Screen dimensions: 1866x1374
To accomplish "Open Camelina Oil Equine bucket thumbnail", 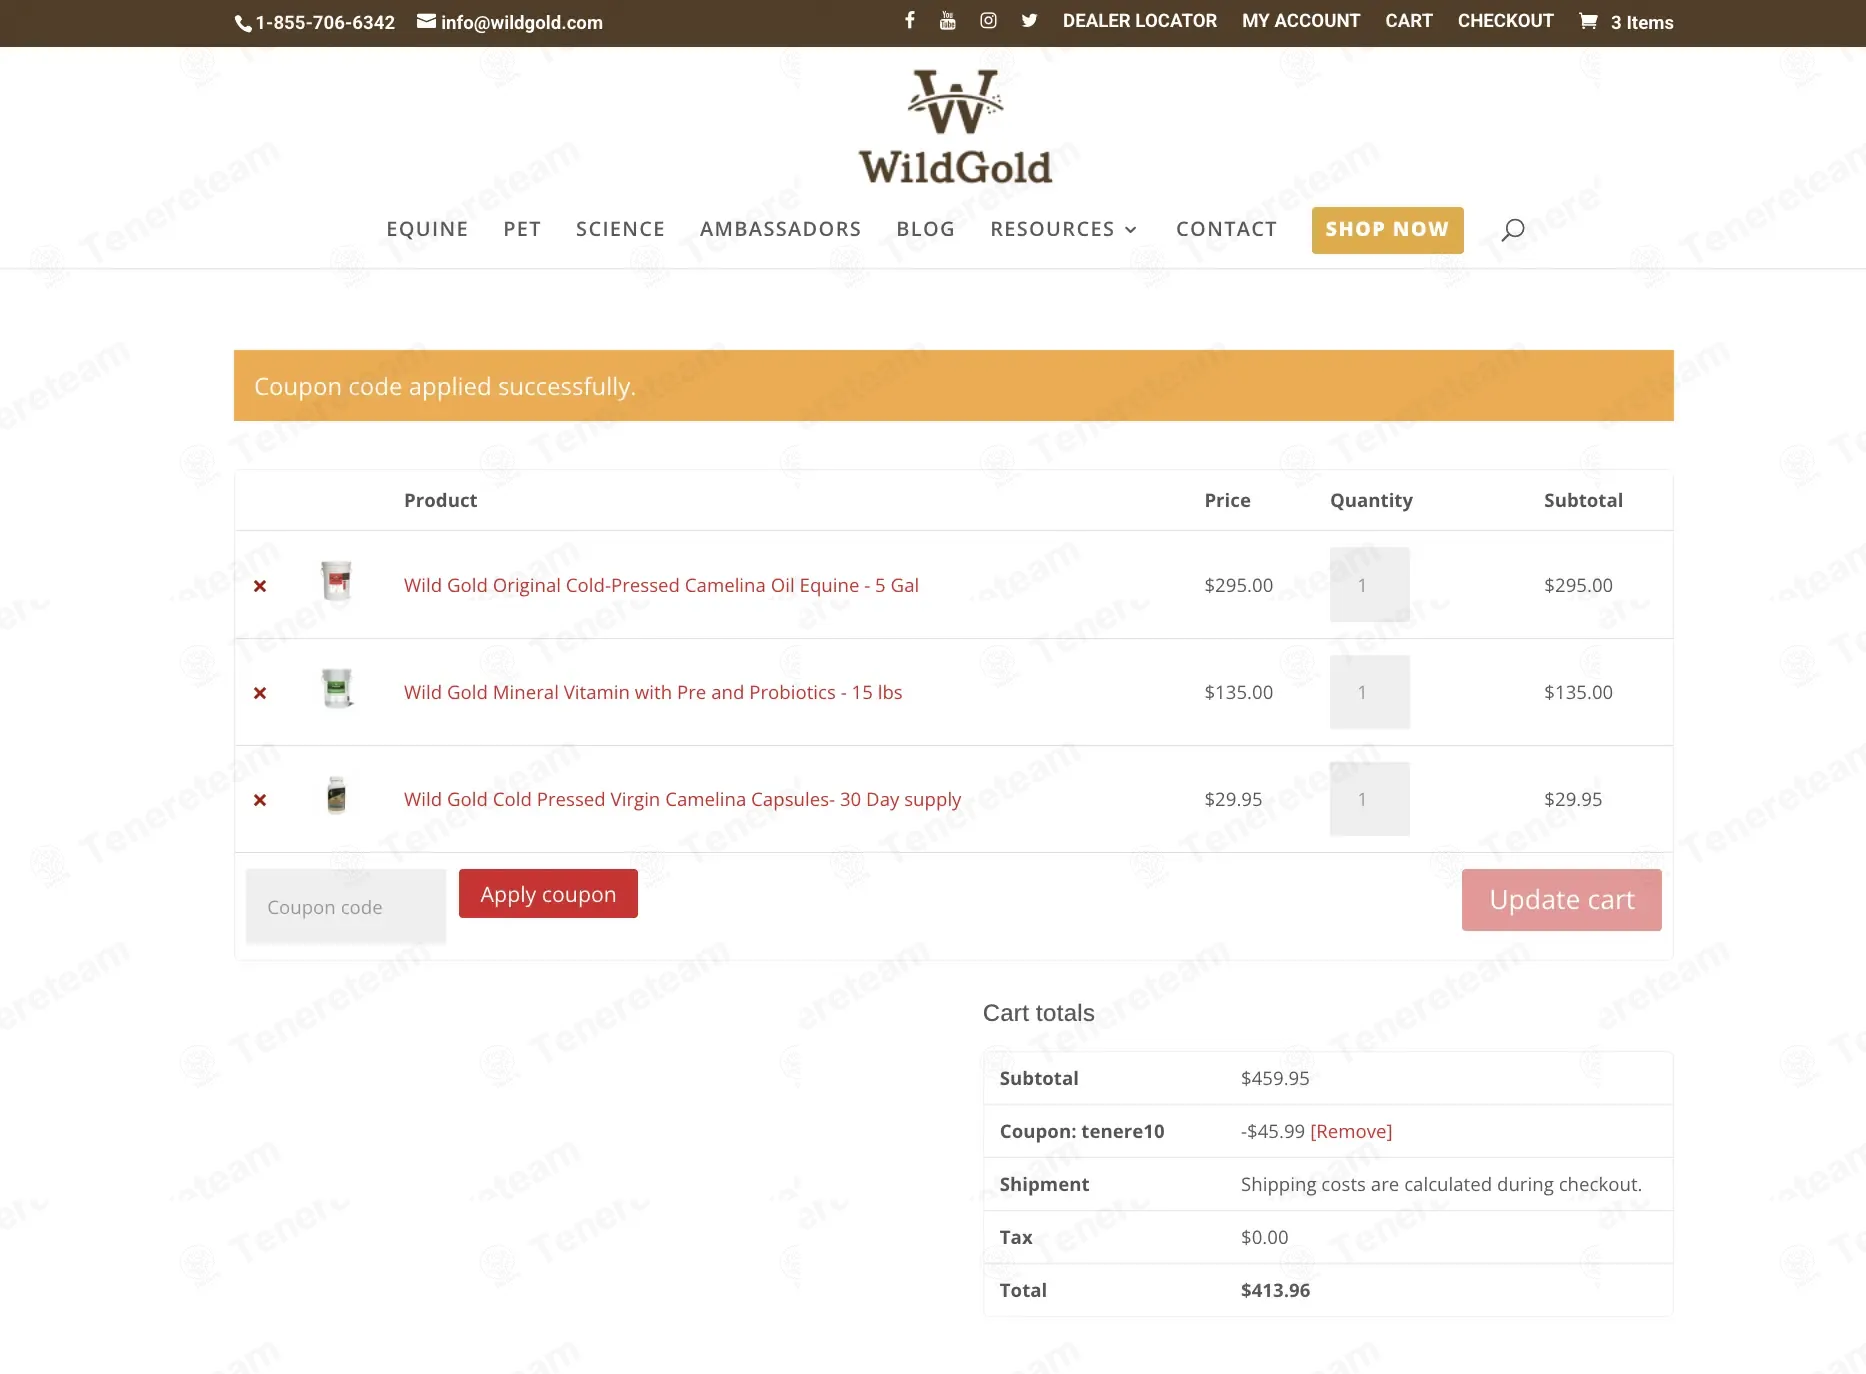I will point(337,580).
